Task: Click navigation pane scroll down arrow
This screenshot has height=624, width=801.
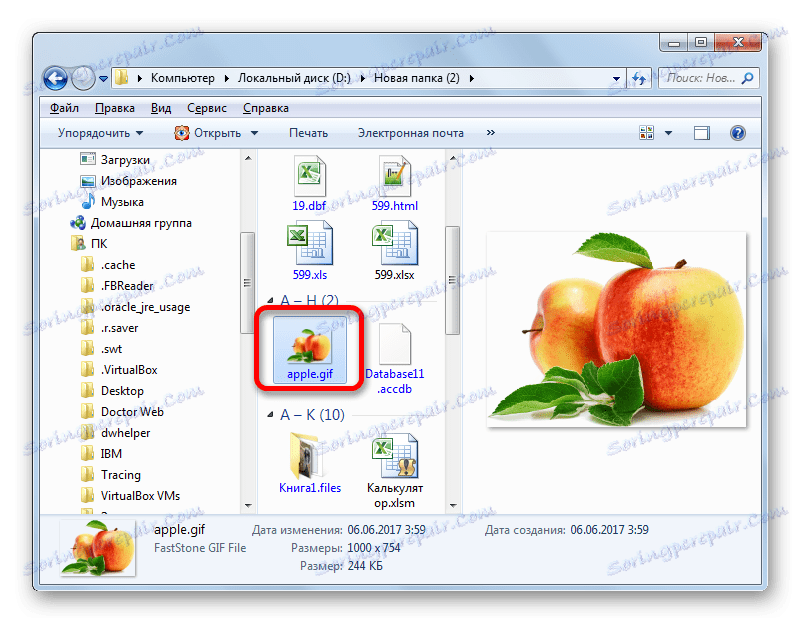Action: (x=248, y=506)
